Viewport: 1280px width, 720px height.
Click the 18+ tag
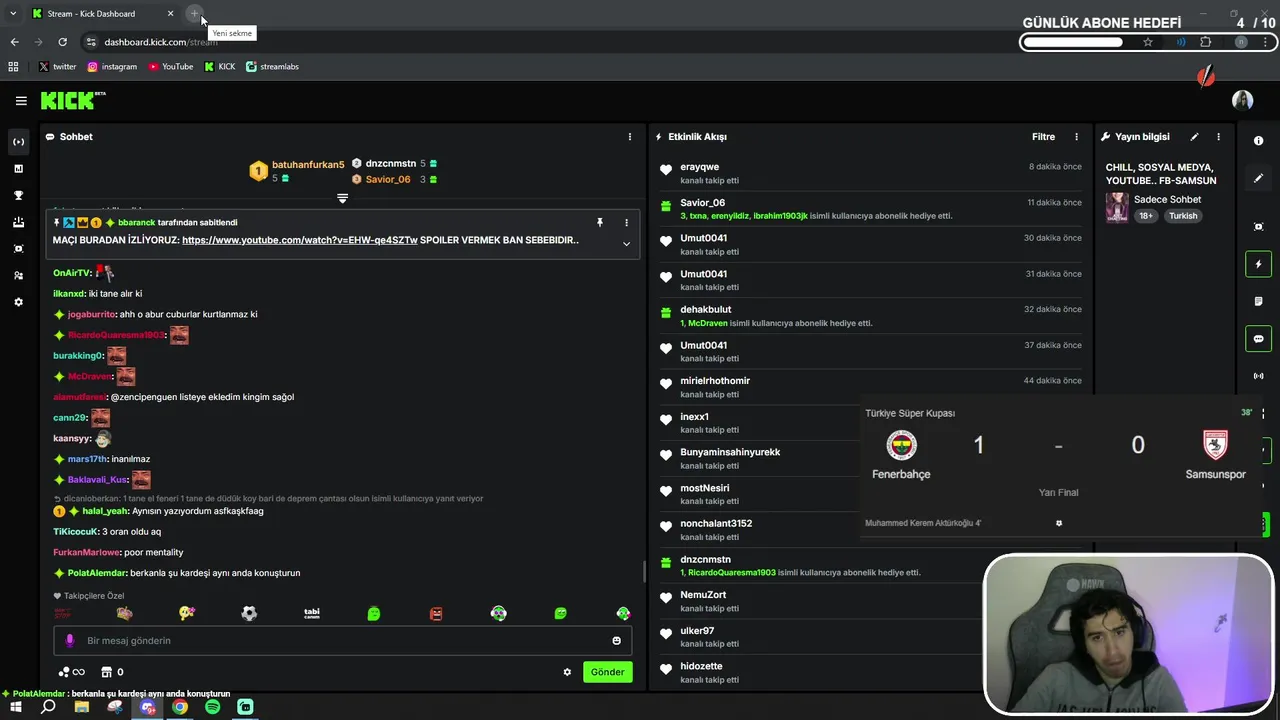pyautogui.click(x=1146, y=216)
